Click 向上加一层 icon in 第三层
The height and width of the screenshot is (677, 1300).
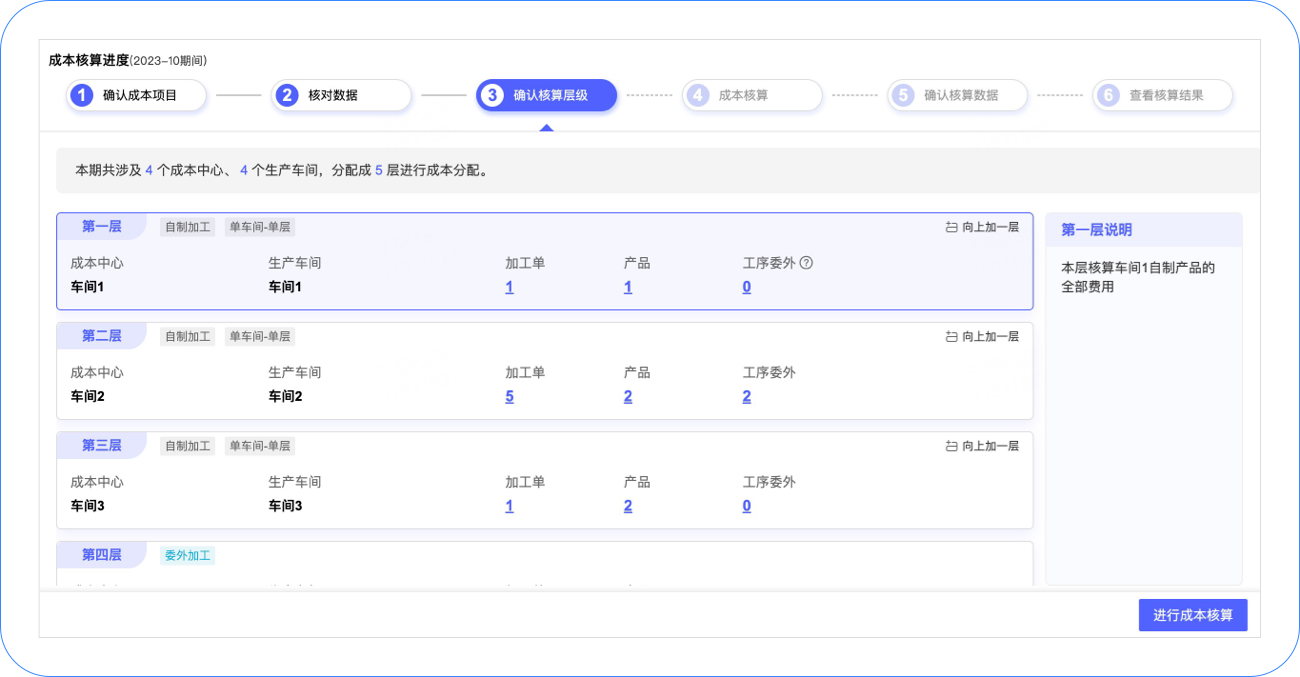(x=951, y=446)
